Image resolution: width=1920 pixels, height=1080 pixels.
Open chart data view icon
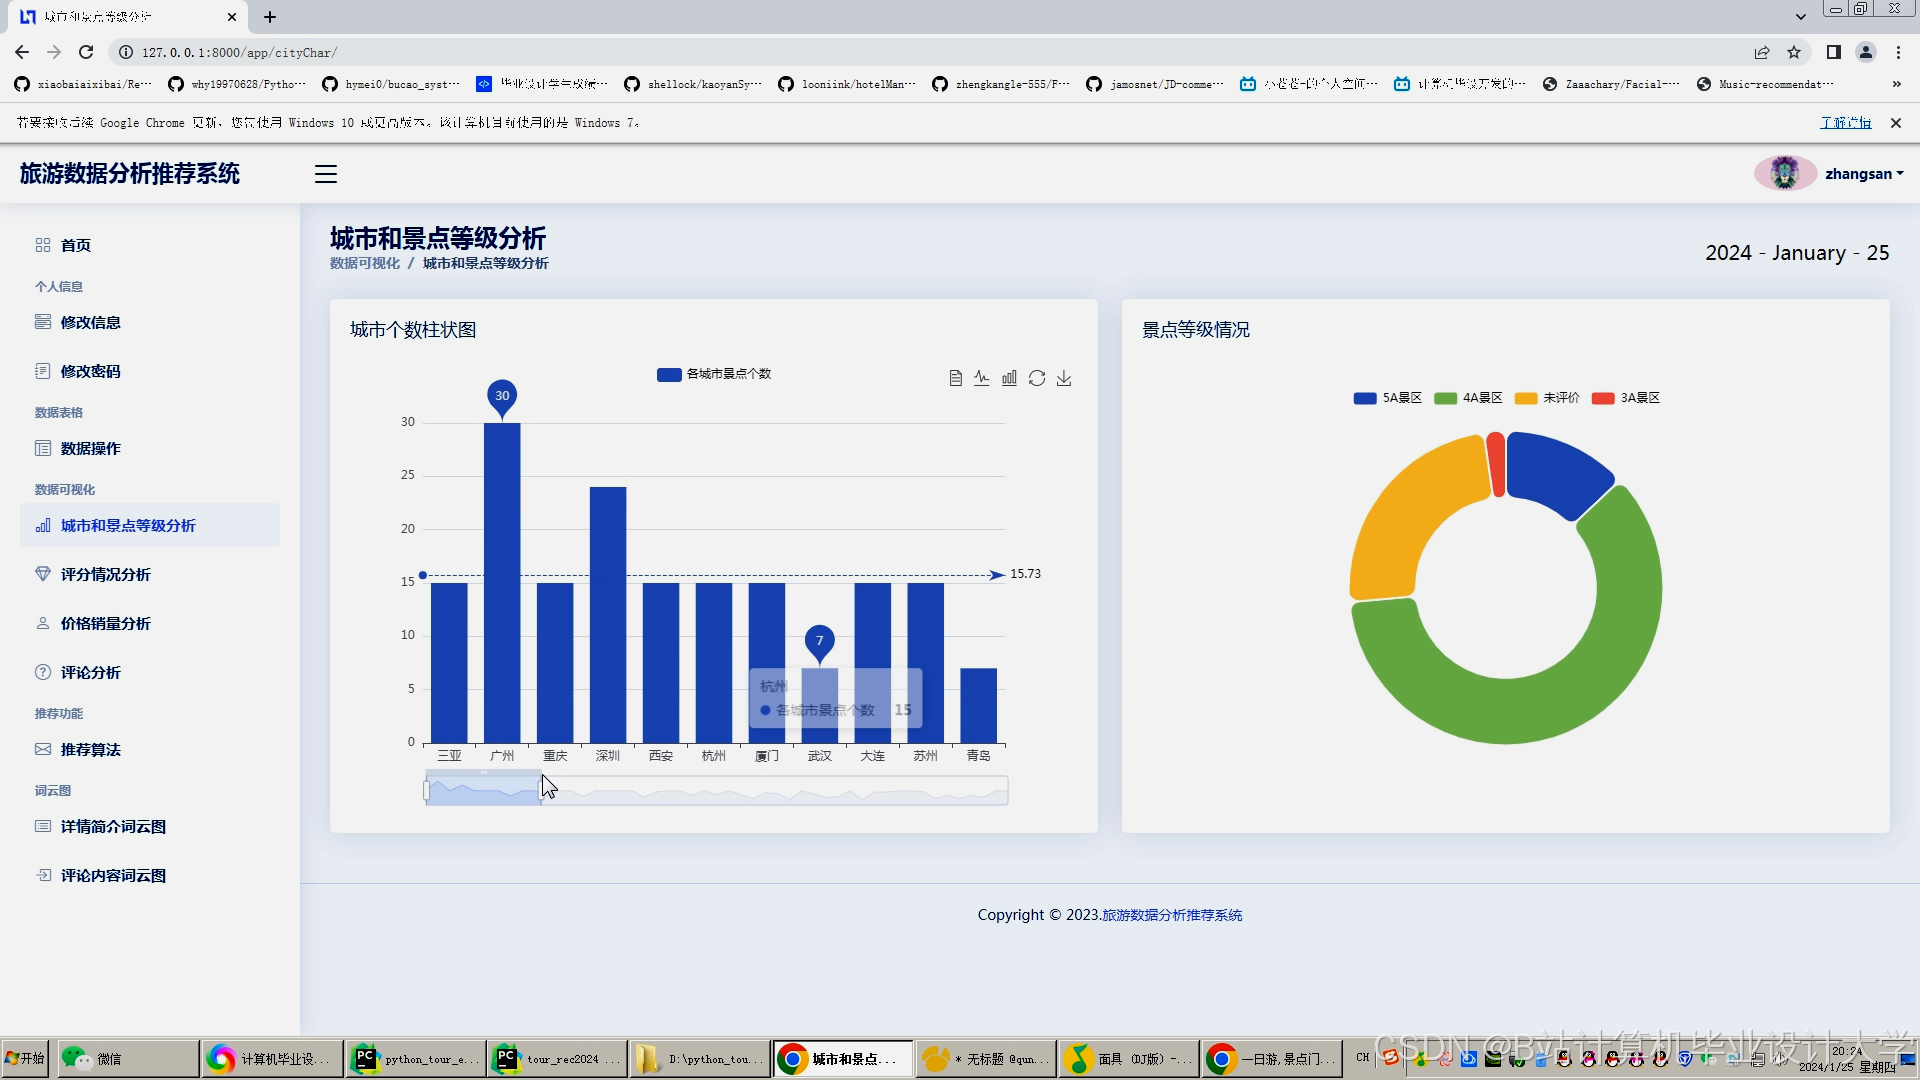[955, 378]
